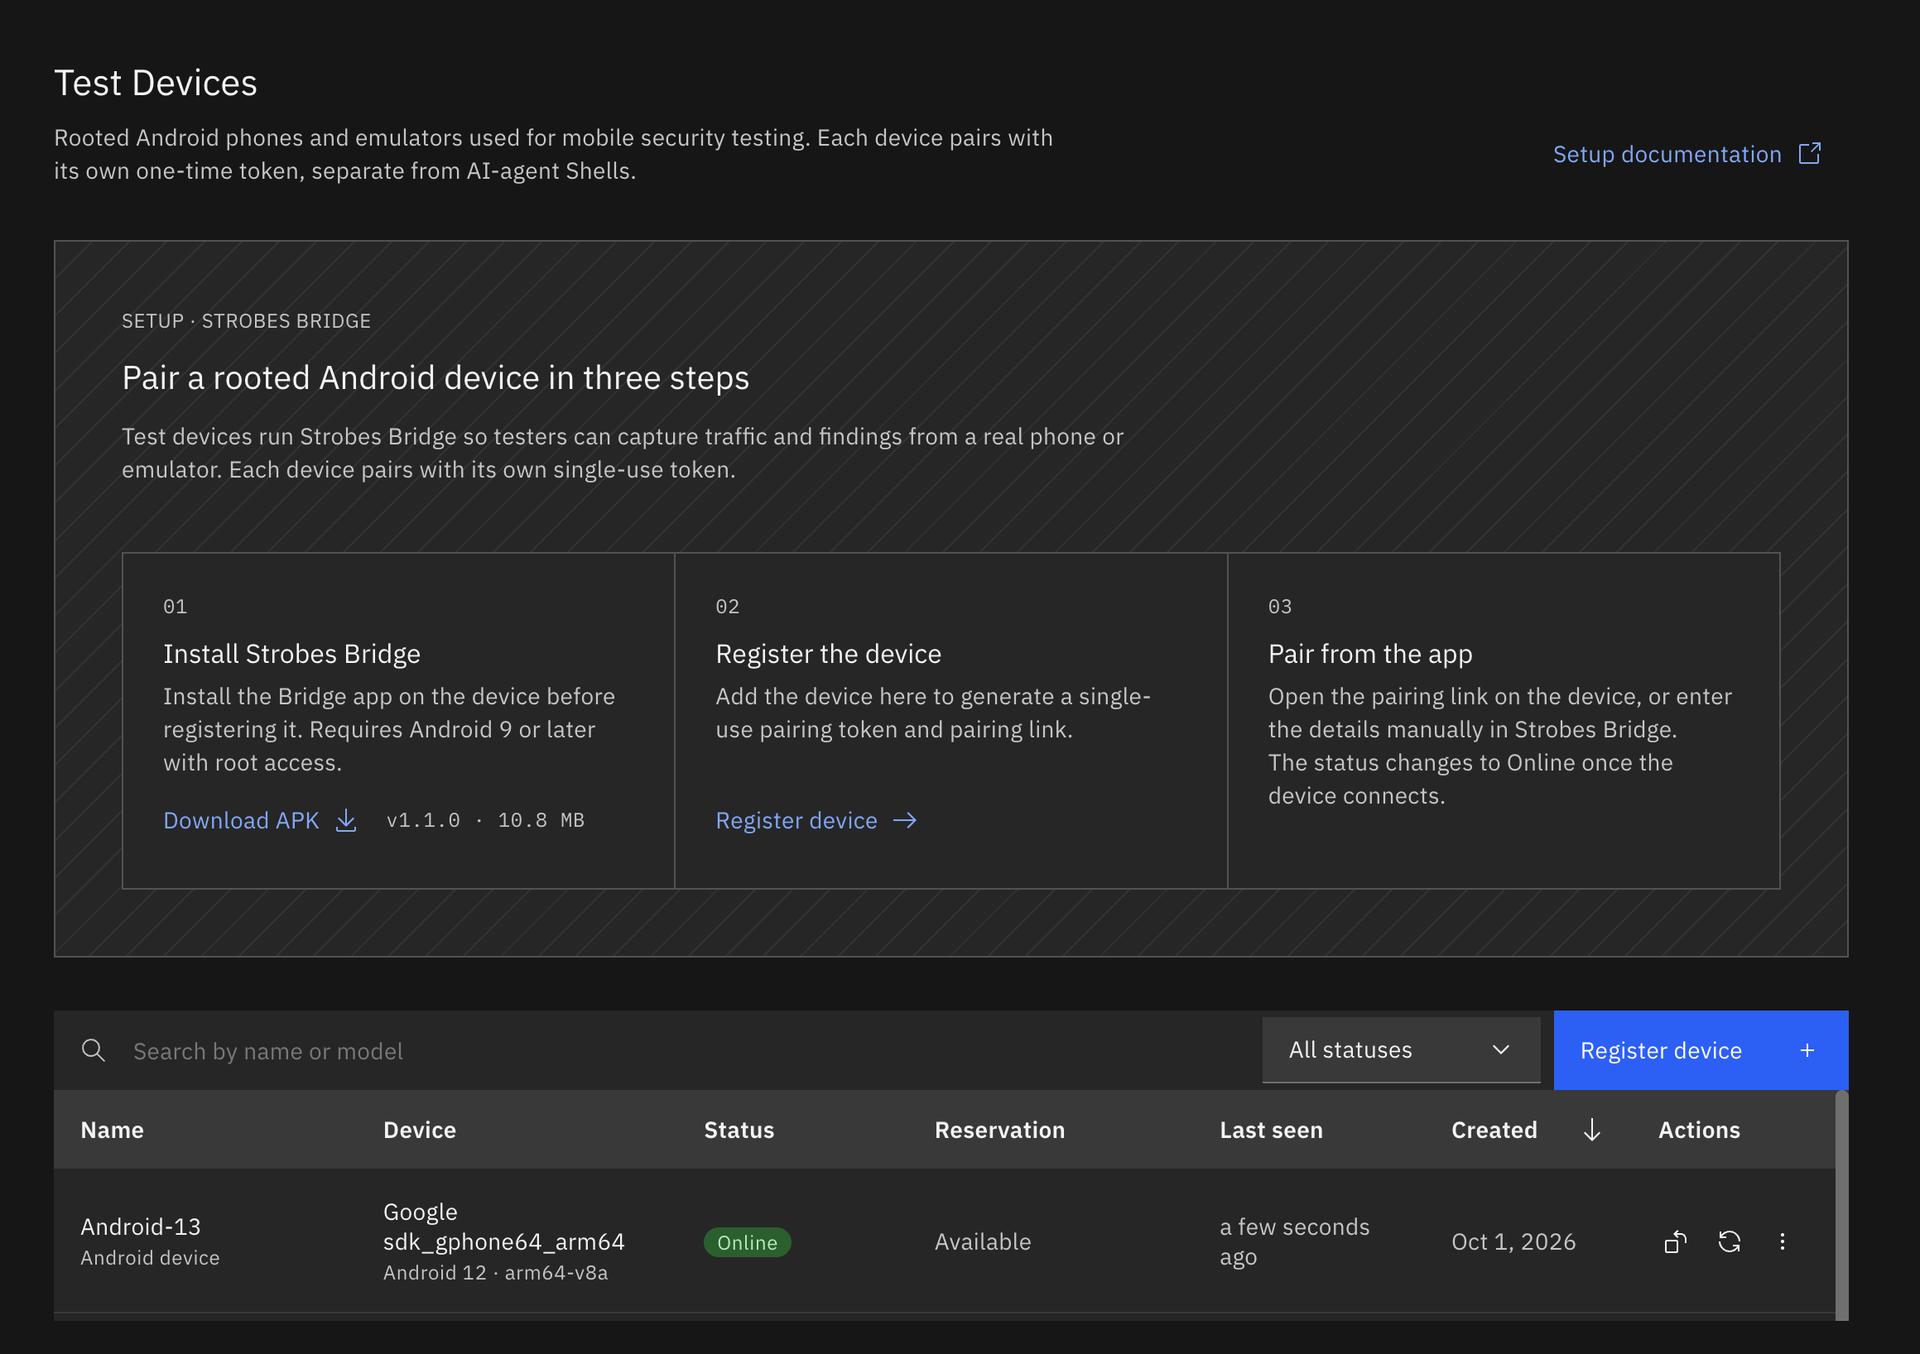This screenshot has width=1920, height=1354.
Task: Click the plus icon on Register device button
Action: (x=1807, y=1050)
